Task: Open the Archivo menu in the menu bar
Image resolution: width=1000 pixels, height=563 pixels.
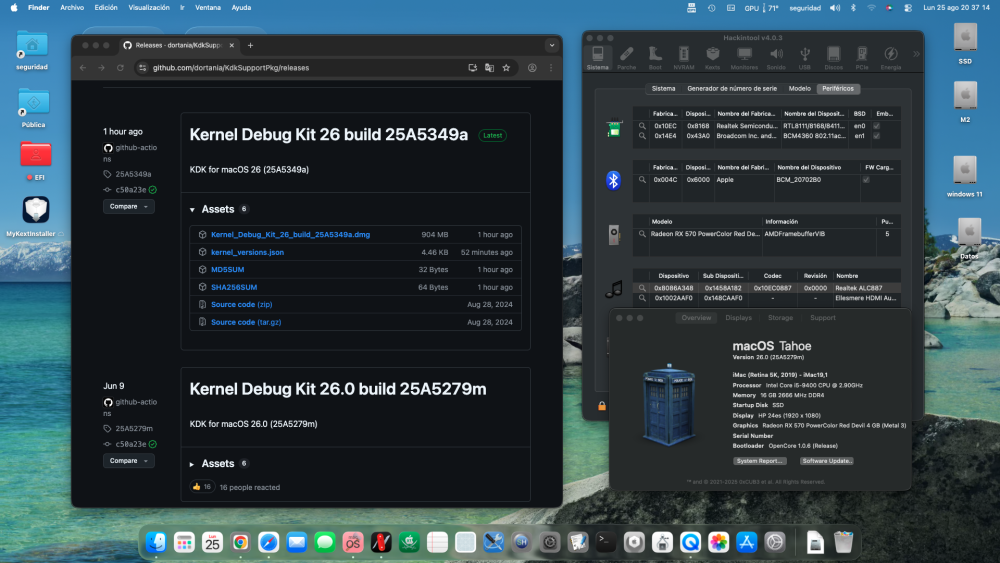Action: tap(72, 8)
